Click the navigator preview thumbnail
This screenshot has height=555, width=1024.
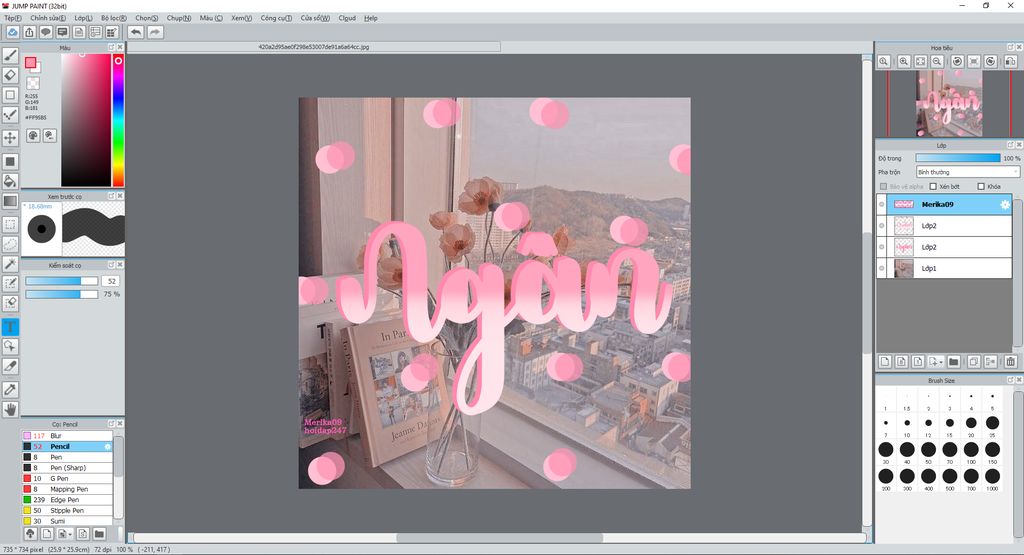tap(948, 104)
